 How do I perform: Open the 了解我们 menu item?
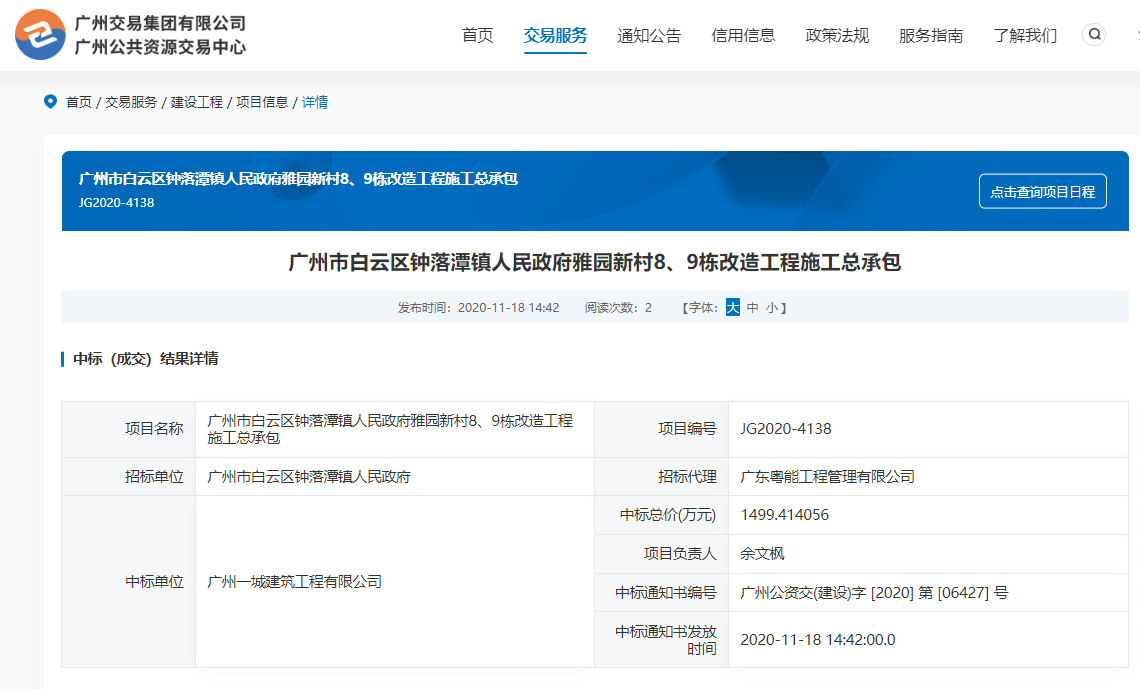click(x=1025, y=36)
